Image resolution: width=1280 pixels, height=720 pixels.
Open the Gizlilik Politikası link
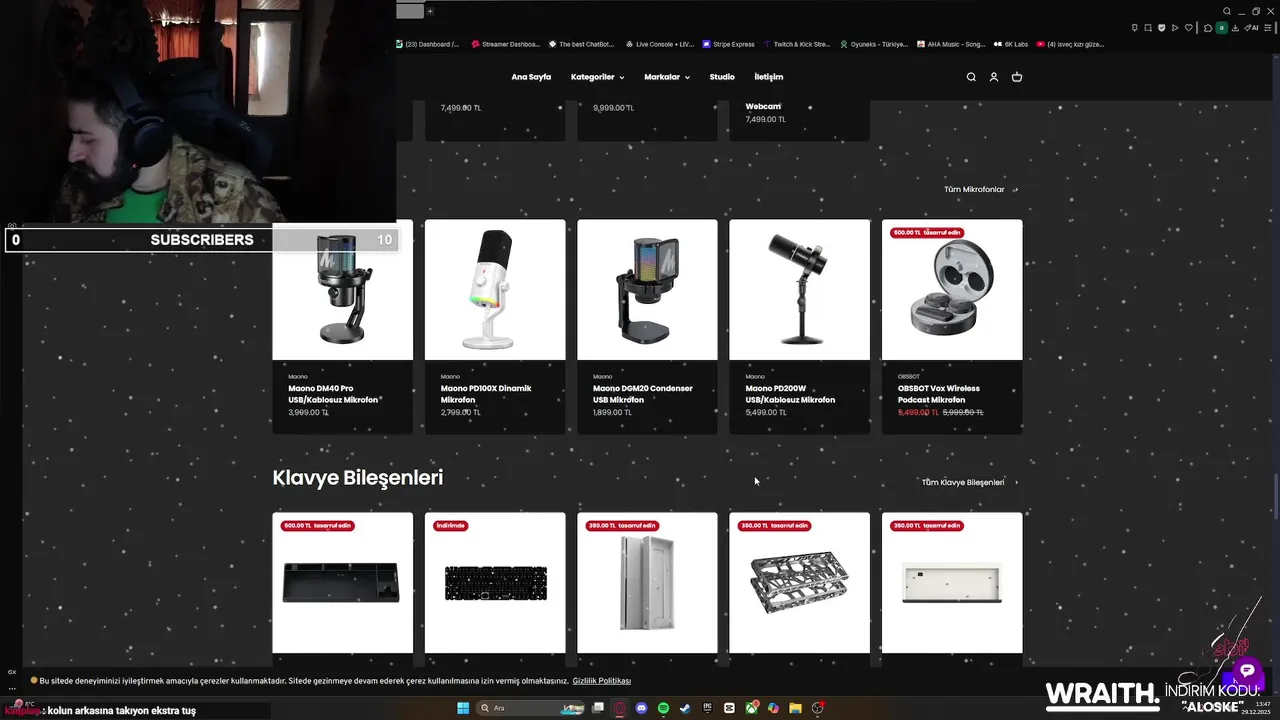[x=601, y=681]
